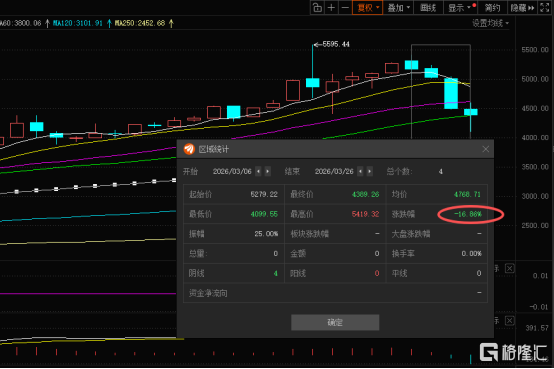The height and width of the screenshot is (369, 554).
Task: Click the large cyan bearish candlestick
Action: 451,93
